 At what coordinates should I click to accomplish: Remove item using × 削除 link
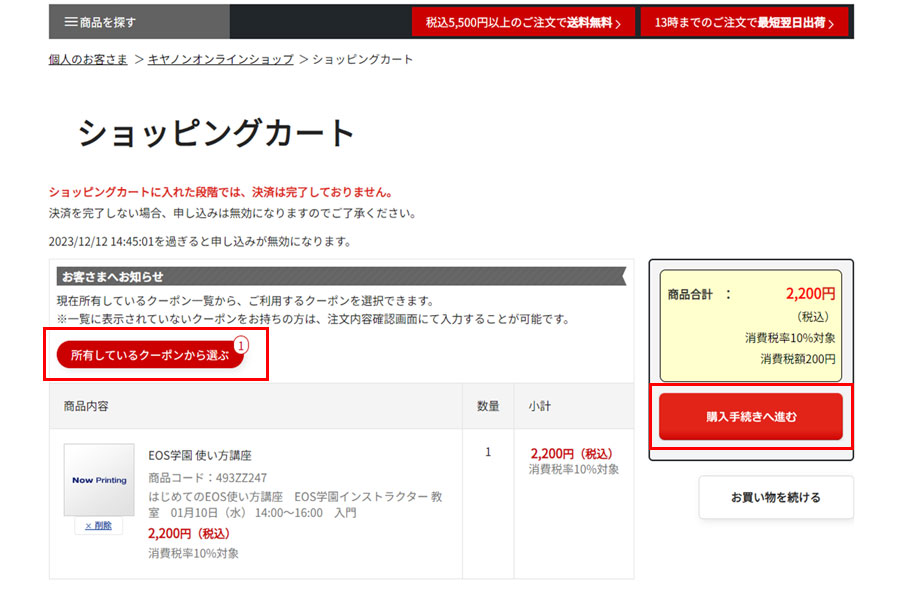(x=98, y=526)
